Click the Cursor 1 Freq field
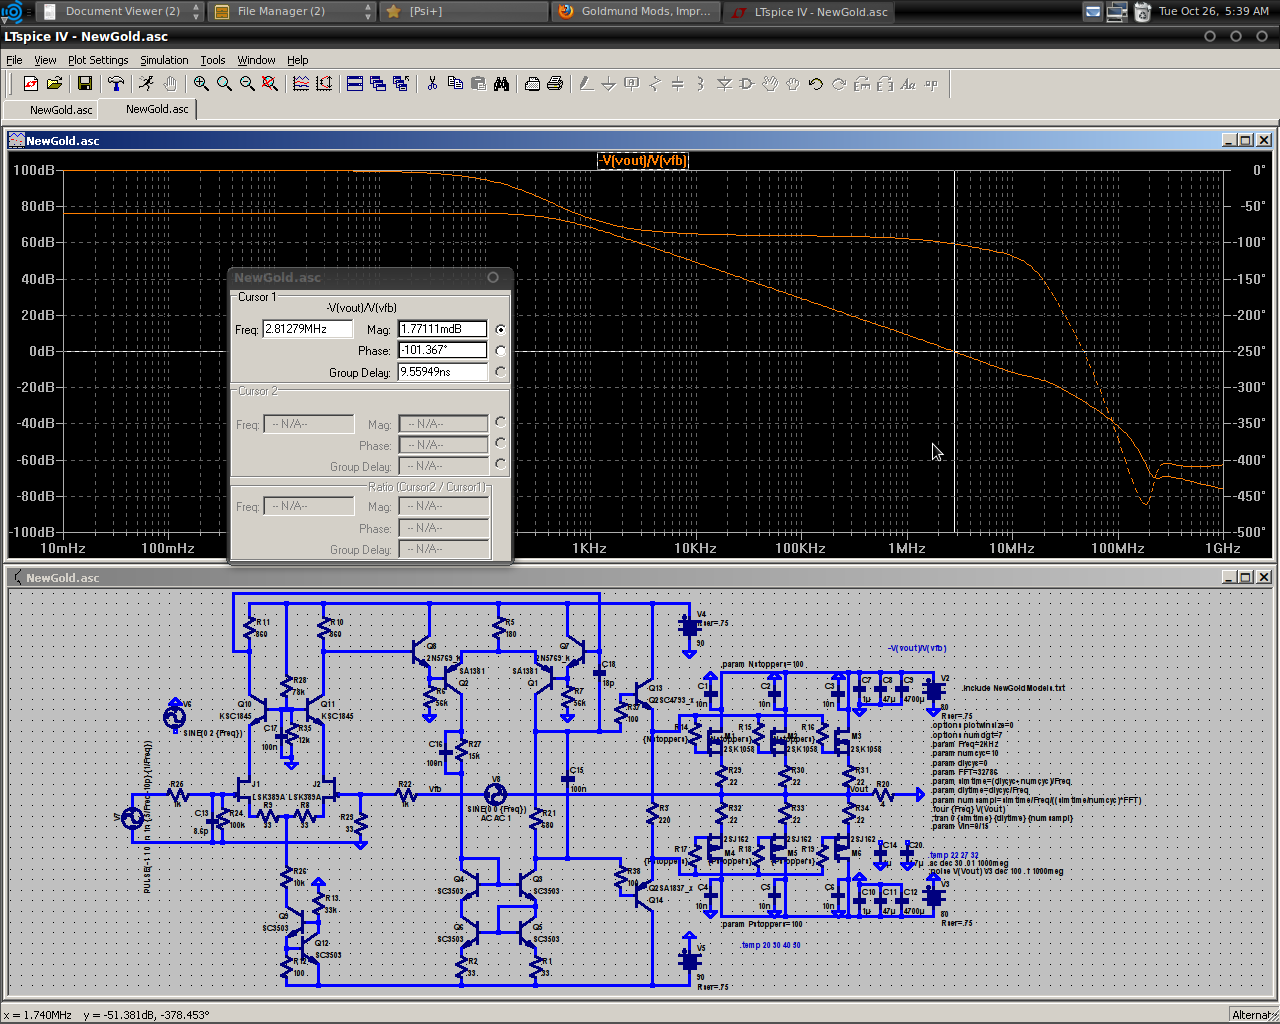Viewport: 1280px width, 1024px height. (308, 329)
